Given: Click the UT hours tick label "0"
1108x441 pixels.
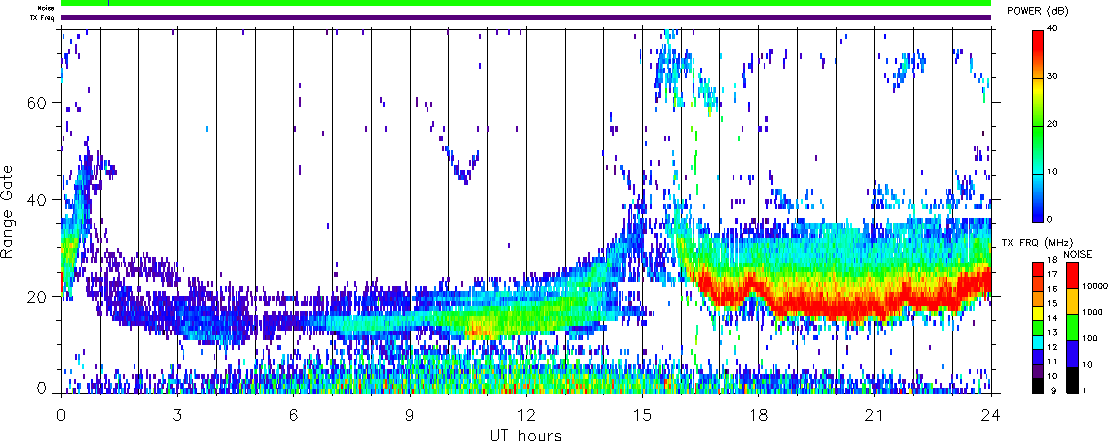Looking at the screenshot, I should 61,414.
